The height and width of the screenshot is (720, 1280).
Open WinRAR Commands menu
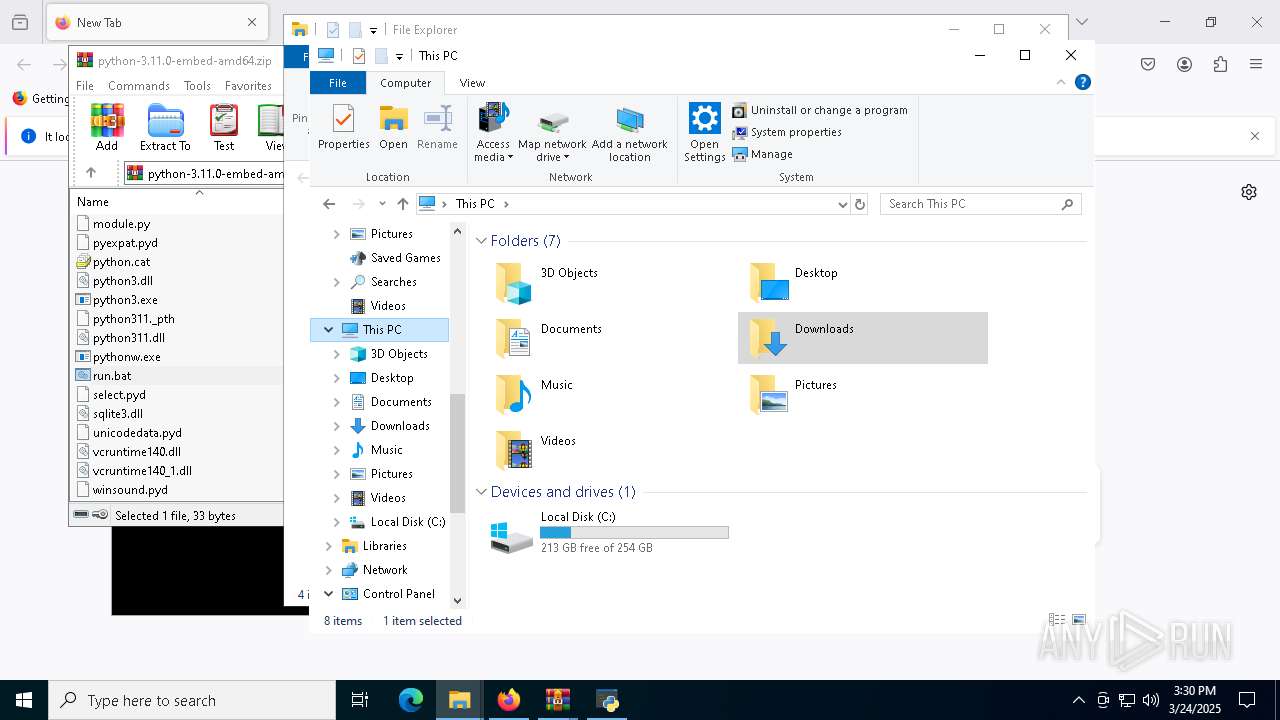[x=139, y=86]
